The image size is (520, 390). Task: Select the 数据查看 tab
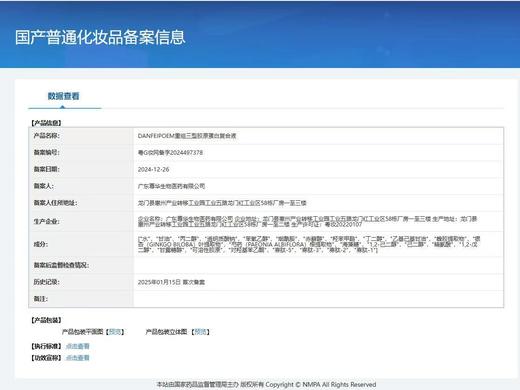(63, 96)
